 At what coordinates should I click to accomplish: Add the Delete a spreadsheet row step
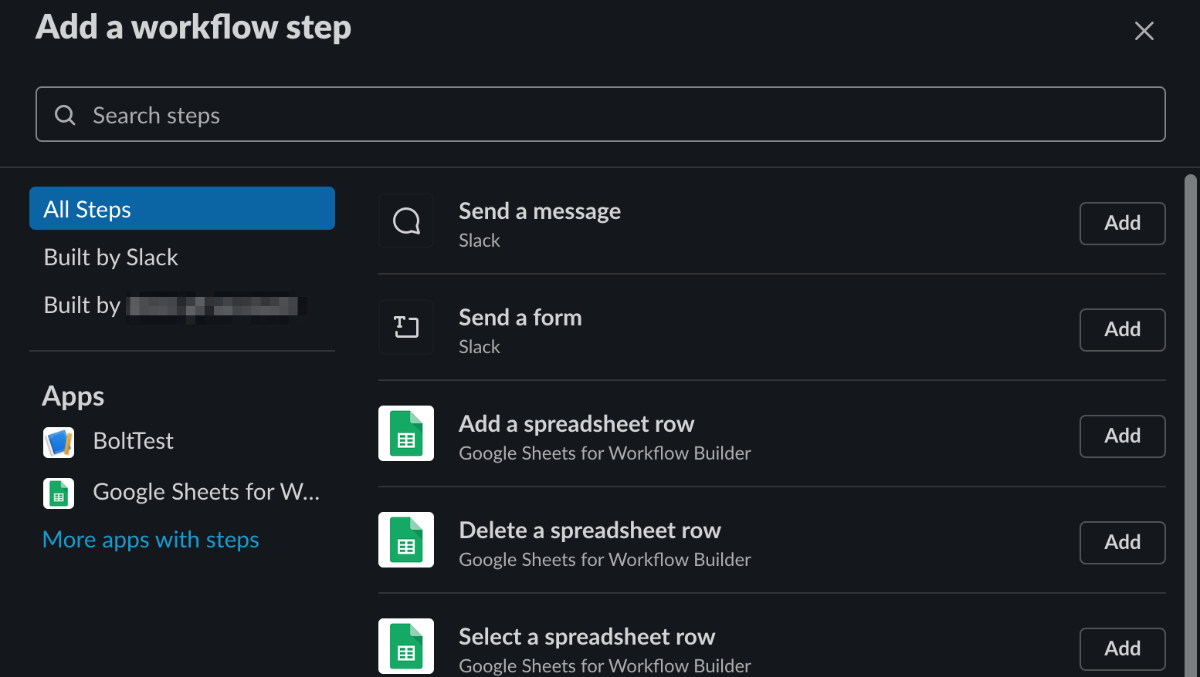[1122, 542]
